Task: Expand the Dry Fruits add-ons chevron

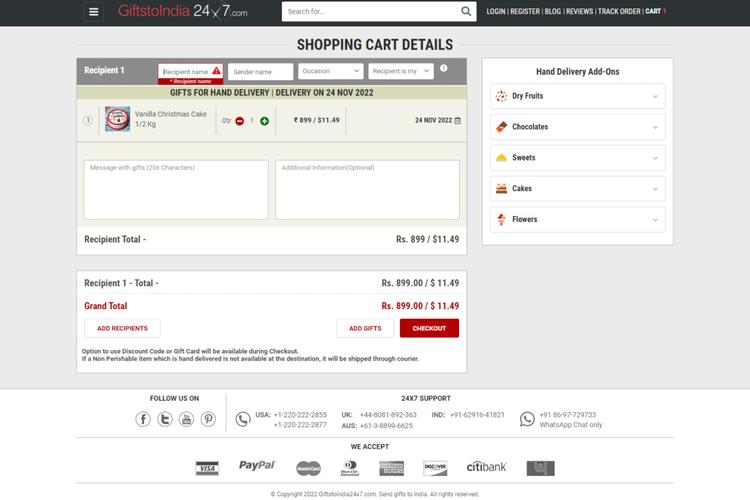Action: pyautogui.click(x=655, y=97)
